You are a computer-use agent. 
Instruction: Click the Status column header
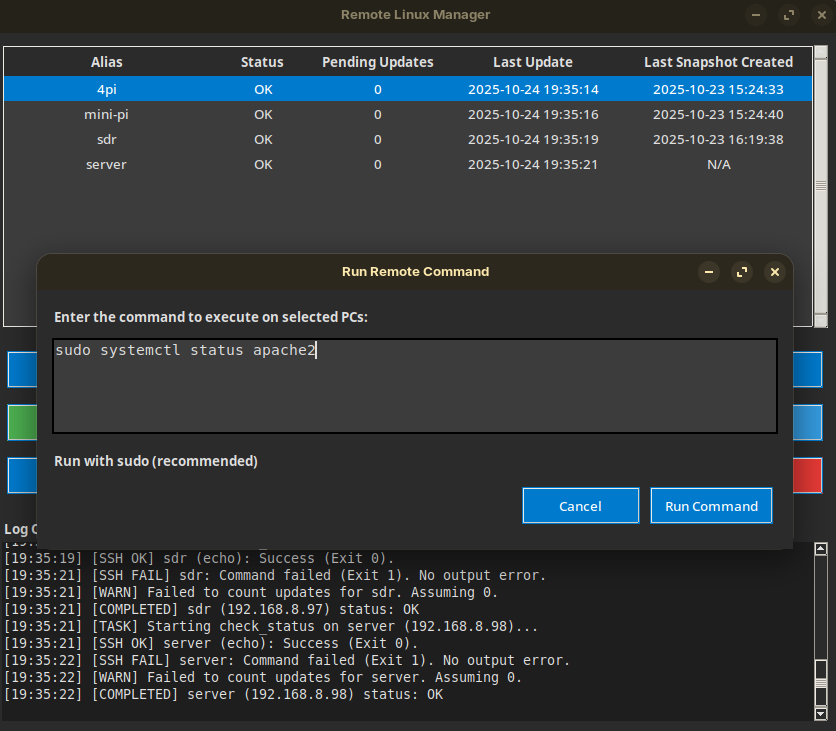click(x=262, y=62)
